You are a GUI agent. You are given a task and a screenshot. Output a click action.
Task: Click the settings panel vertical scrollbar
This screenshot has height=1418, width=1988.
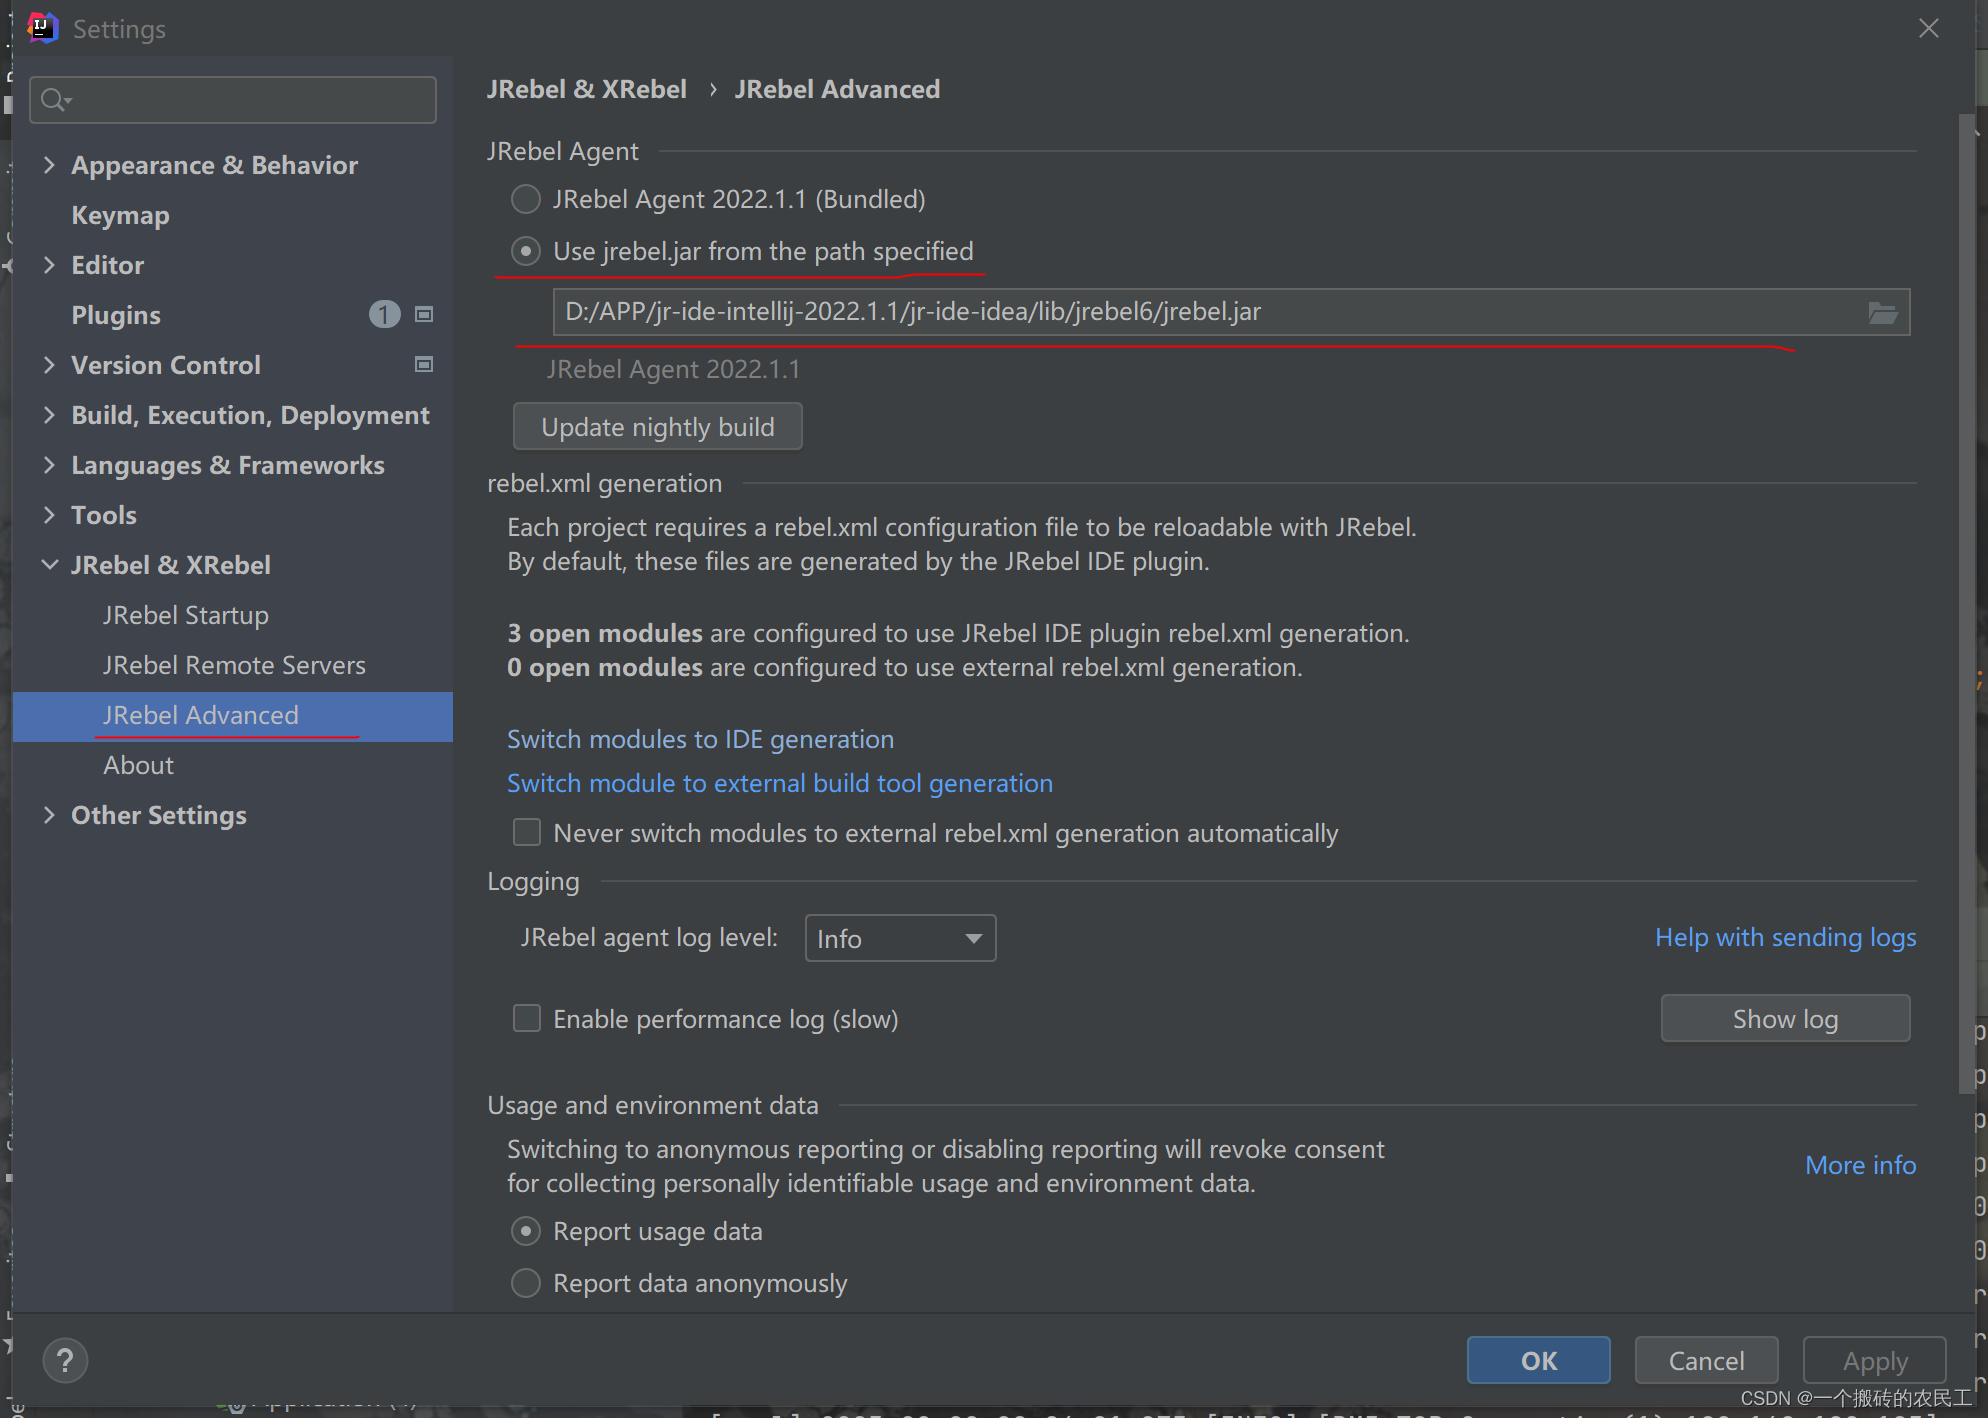[x=1965, y=605]
